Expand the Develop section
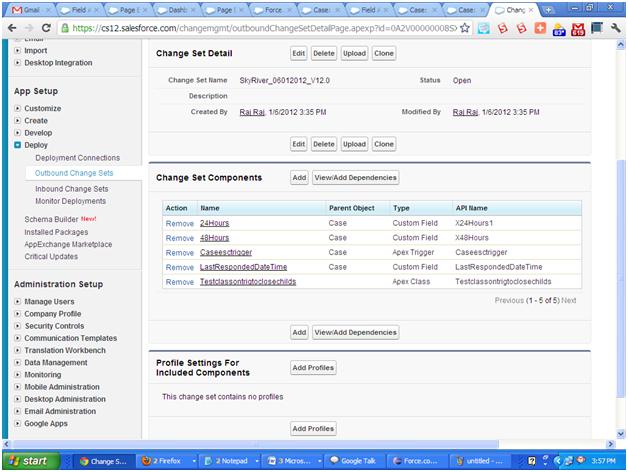 (17, 133)
